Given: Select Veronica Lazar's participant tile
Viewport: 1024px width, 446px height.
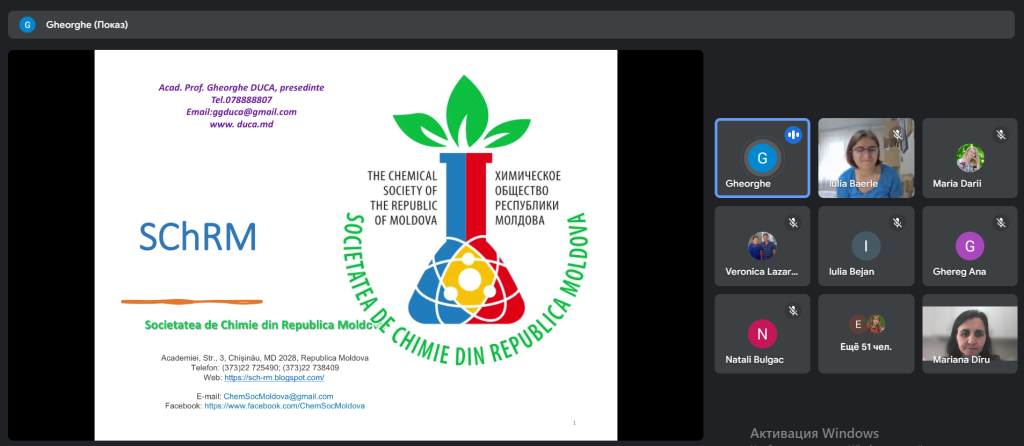Looking at the screenshot, I should (x=762, y=246).
